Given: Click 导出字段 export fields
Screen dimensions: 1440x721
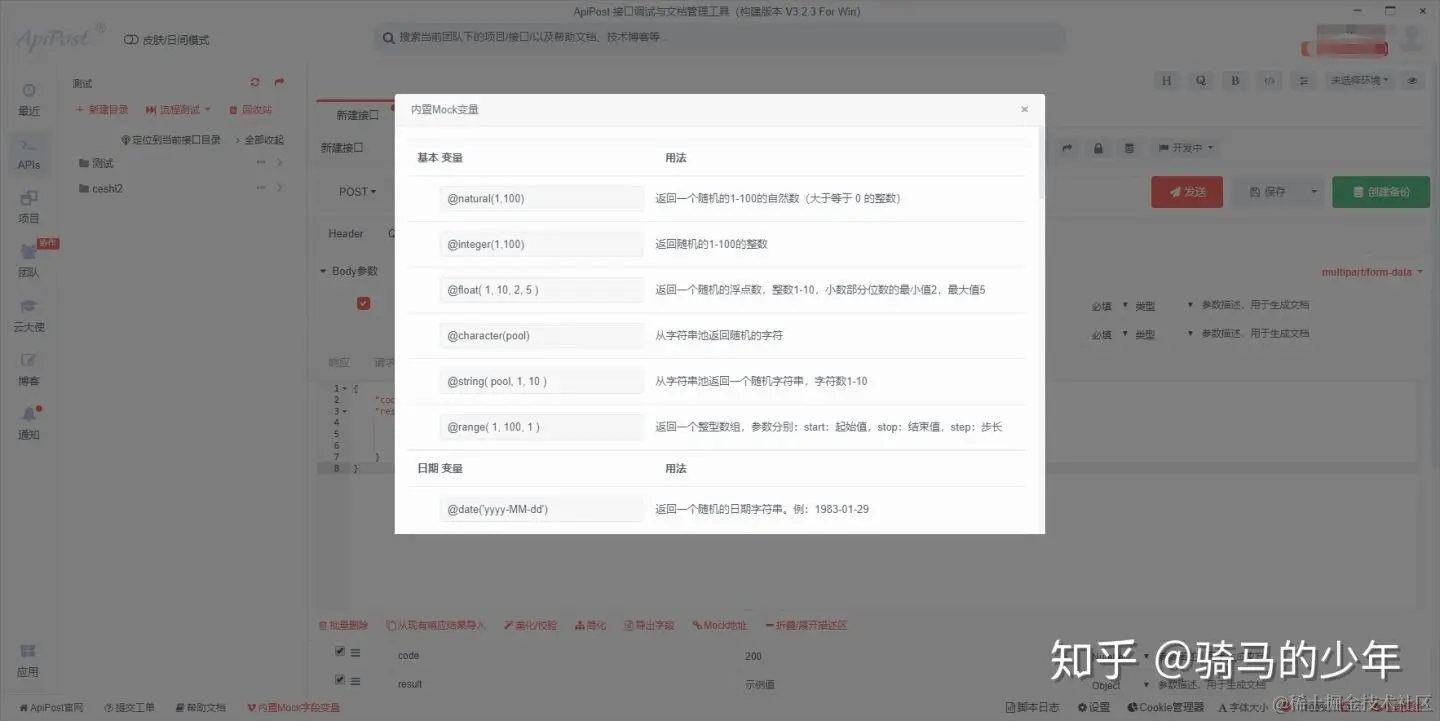Looking at the screenshot, I should pos(650,626).
